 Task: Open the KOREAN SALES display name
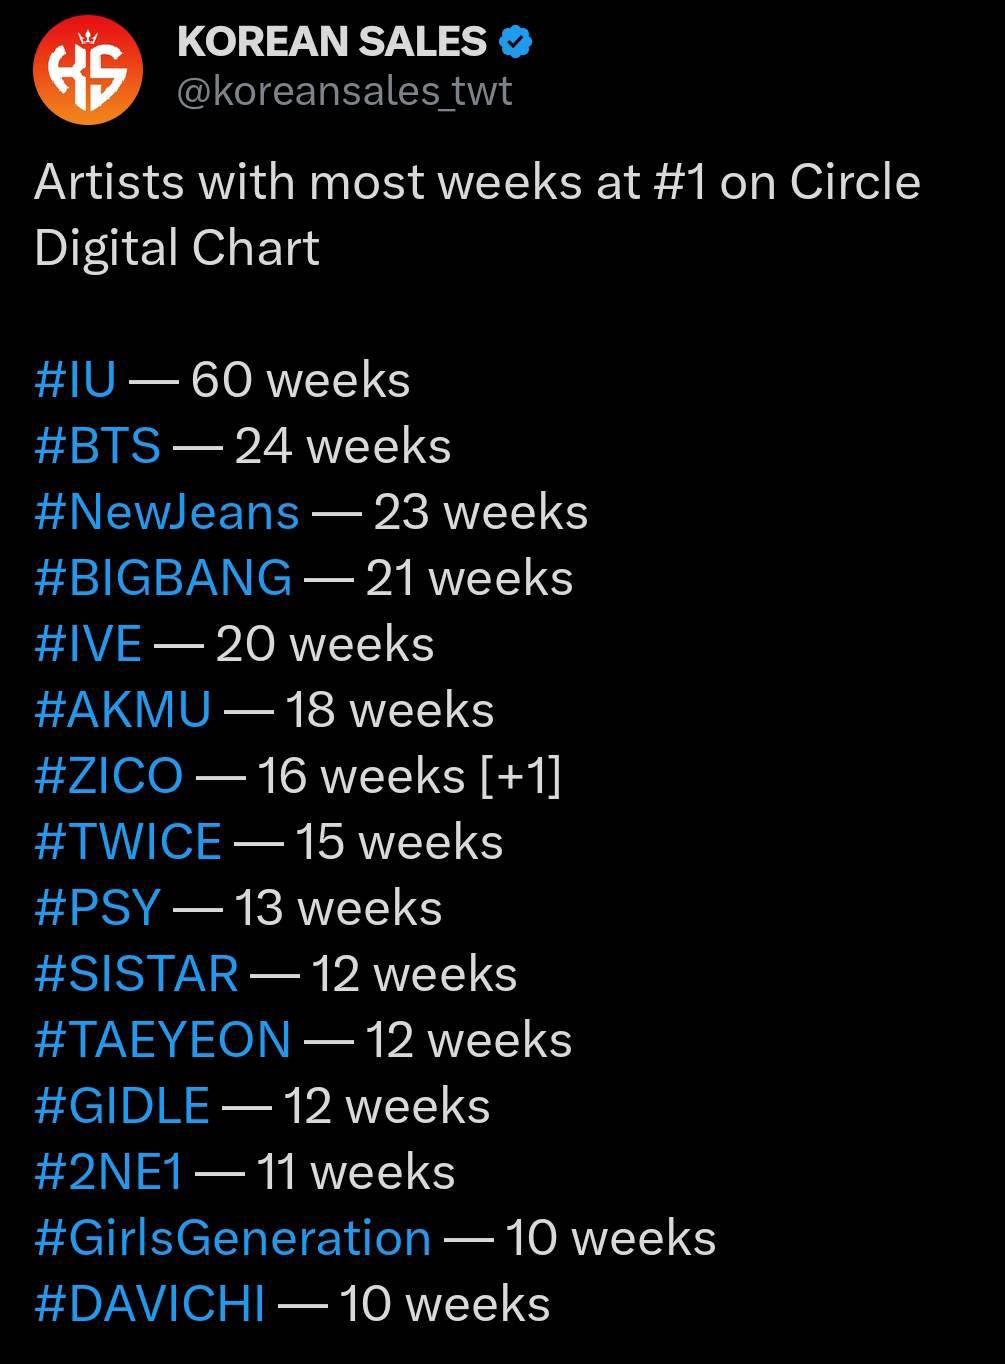[x=331, y=42]
